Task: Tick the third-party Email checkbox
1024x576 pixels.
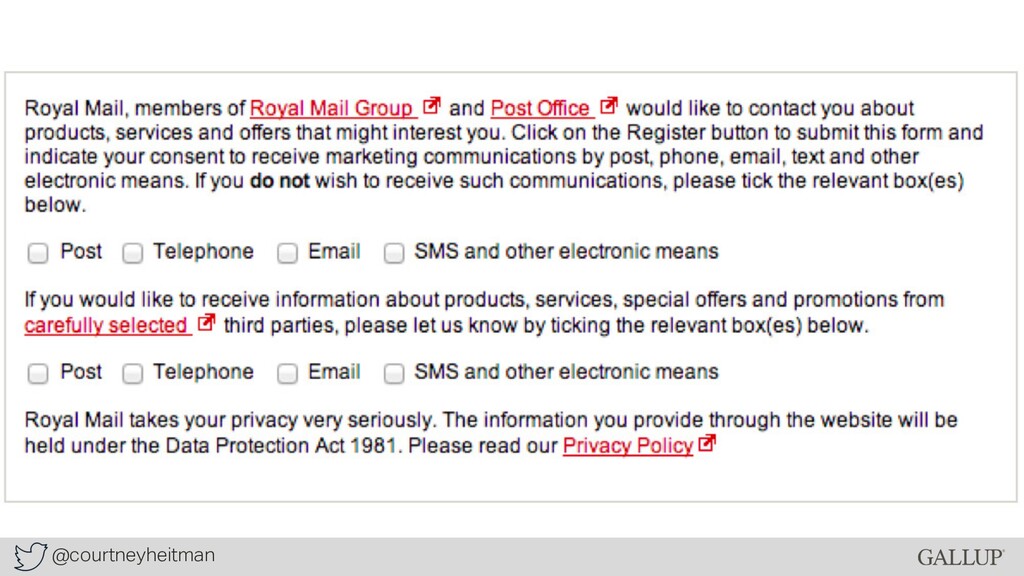Action: pos(287,373)
